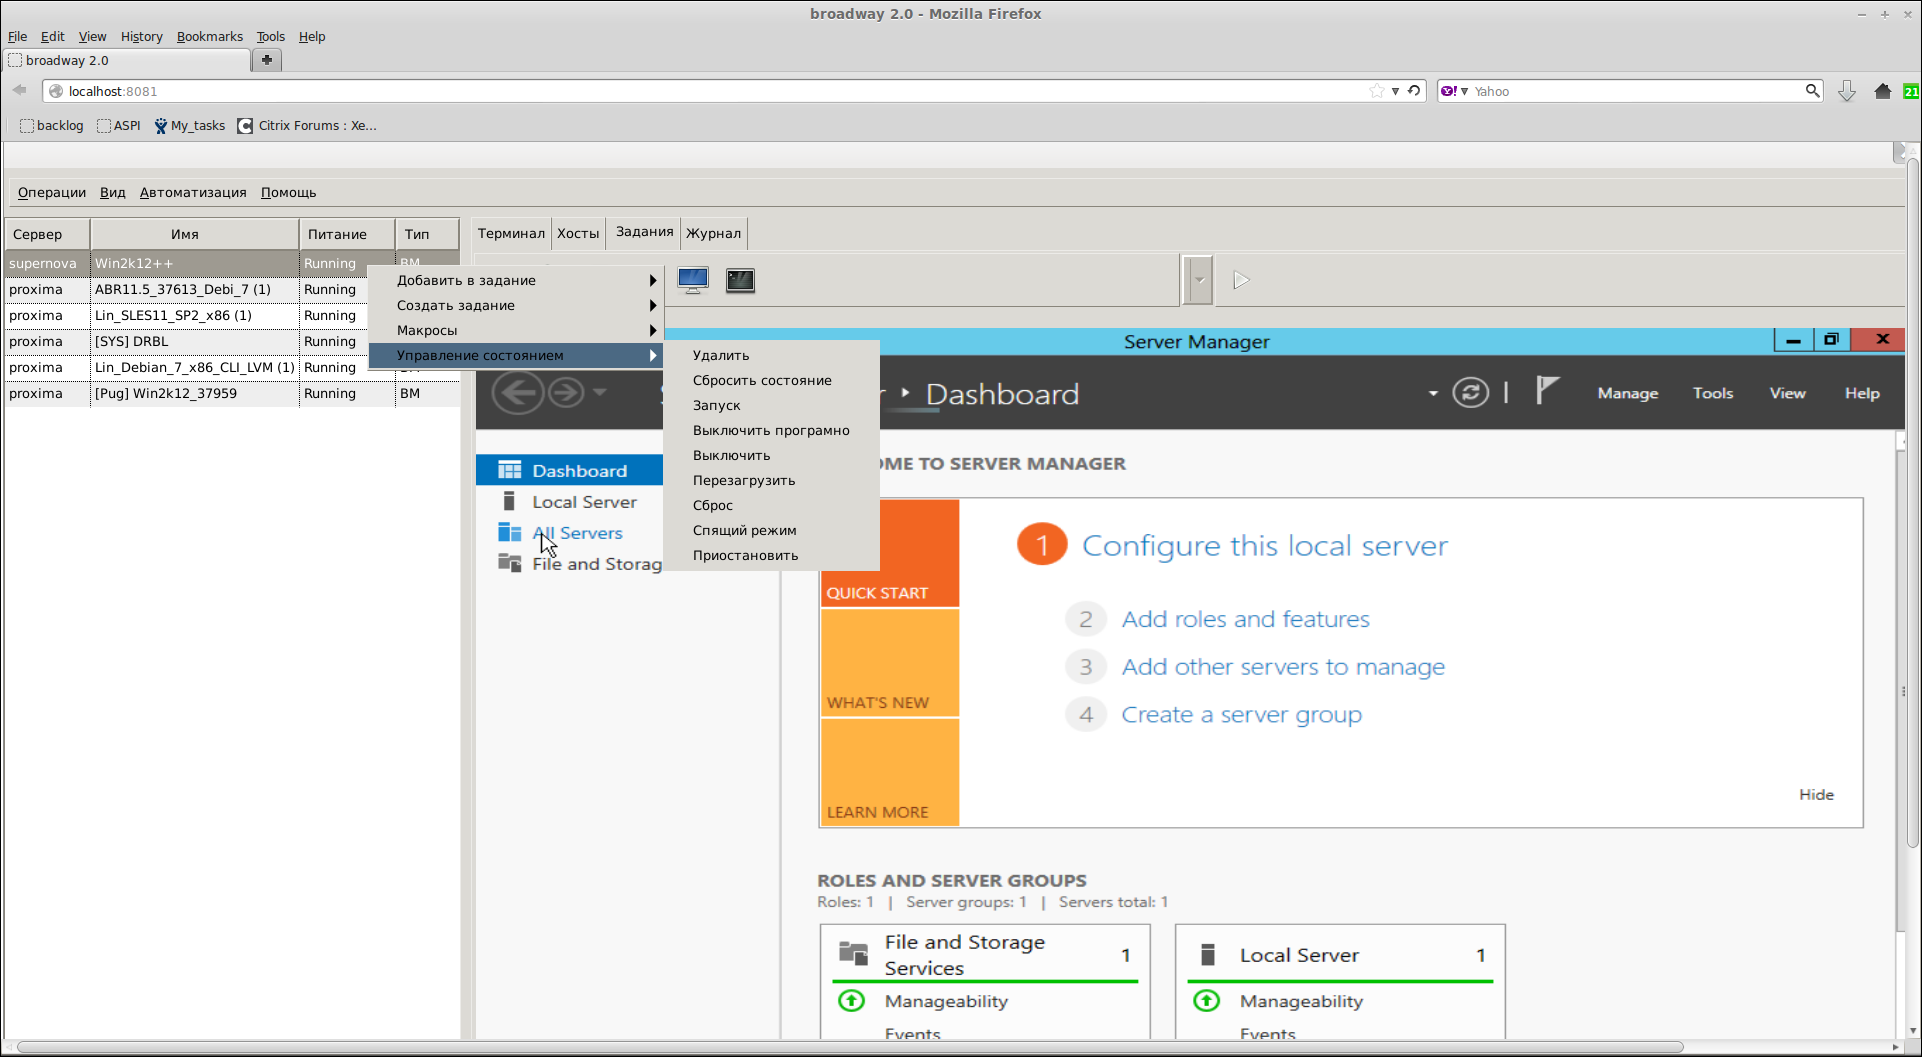
Task: Open the Manage menu in Server Manager
Action: coord(1628,393)
